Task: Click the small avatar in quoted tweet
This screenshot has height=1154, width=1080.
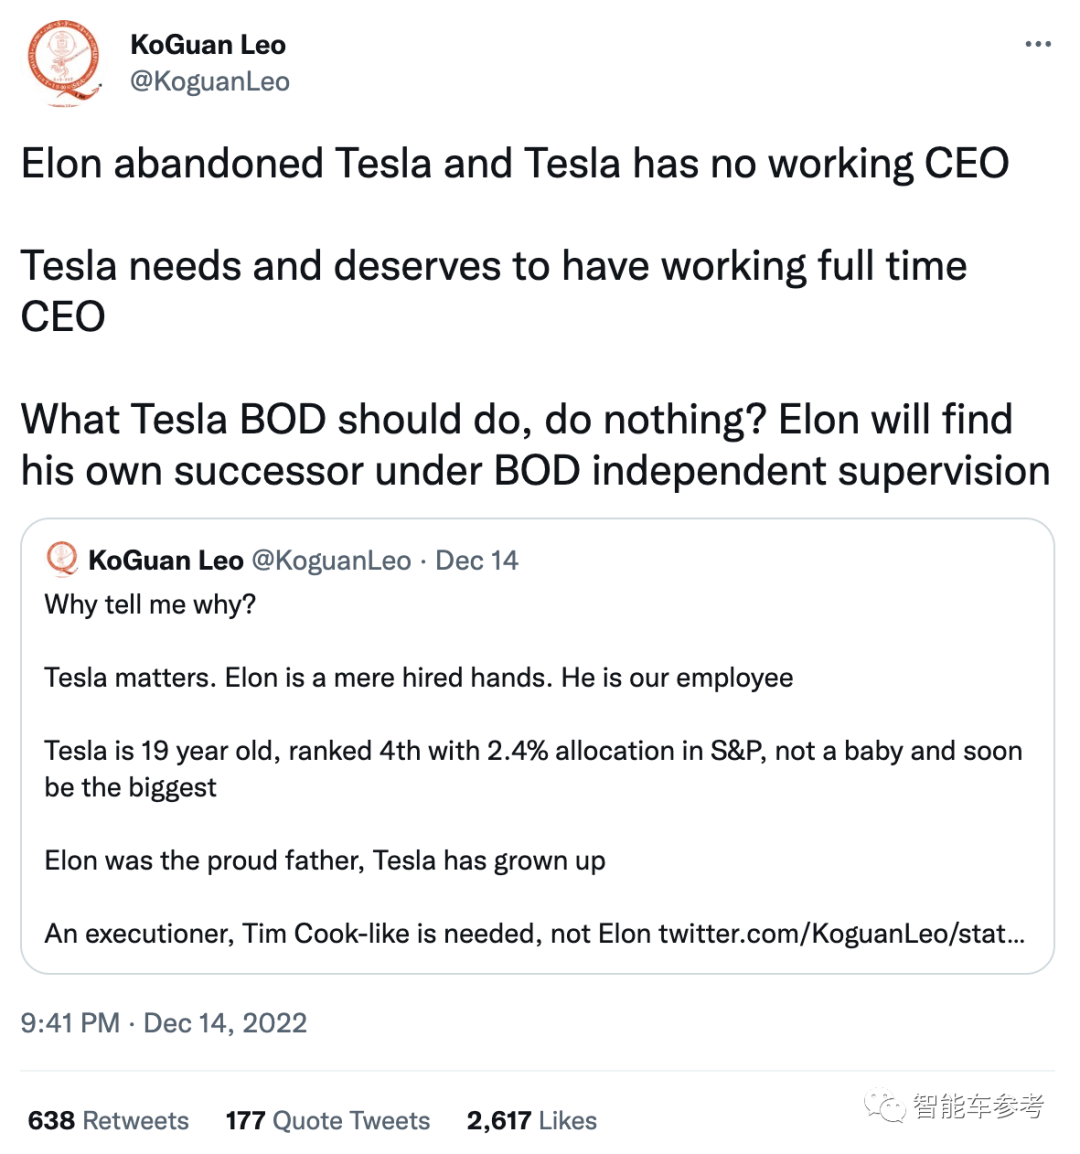Action: tap(62, 559)
